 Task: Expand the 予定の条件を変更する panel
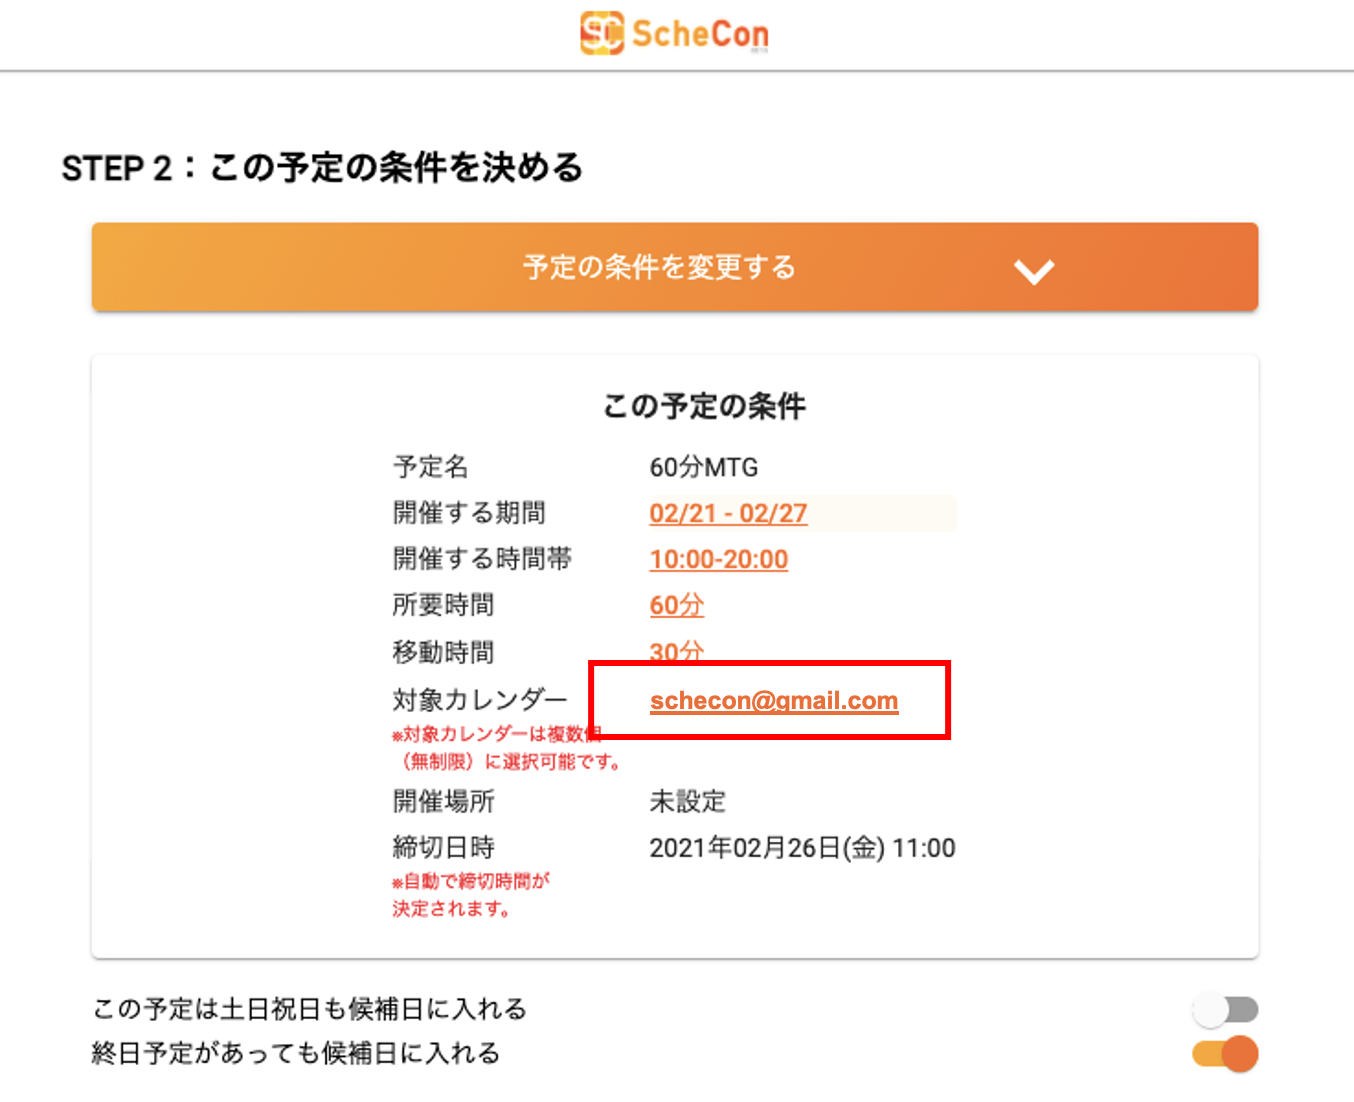659,267
